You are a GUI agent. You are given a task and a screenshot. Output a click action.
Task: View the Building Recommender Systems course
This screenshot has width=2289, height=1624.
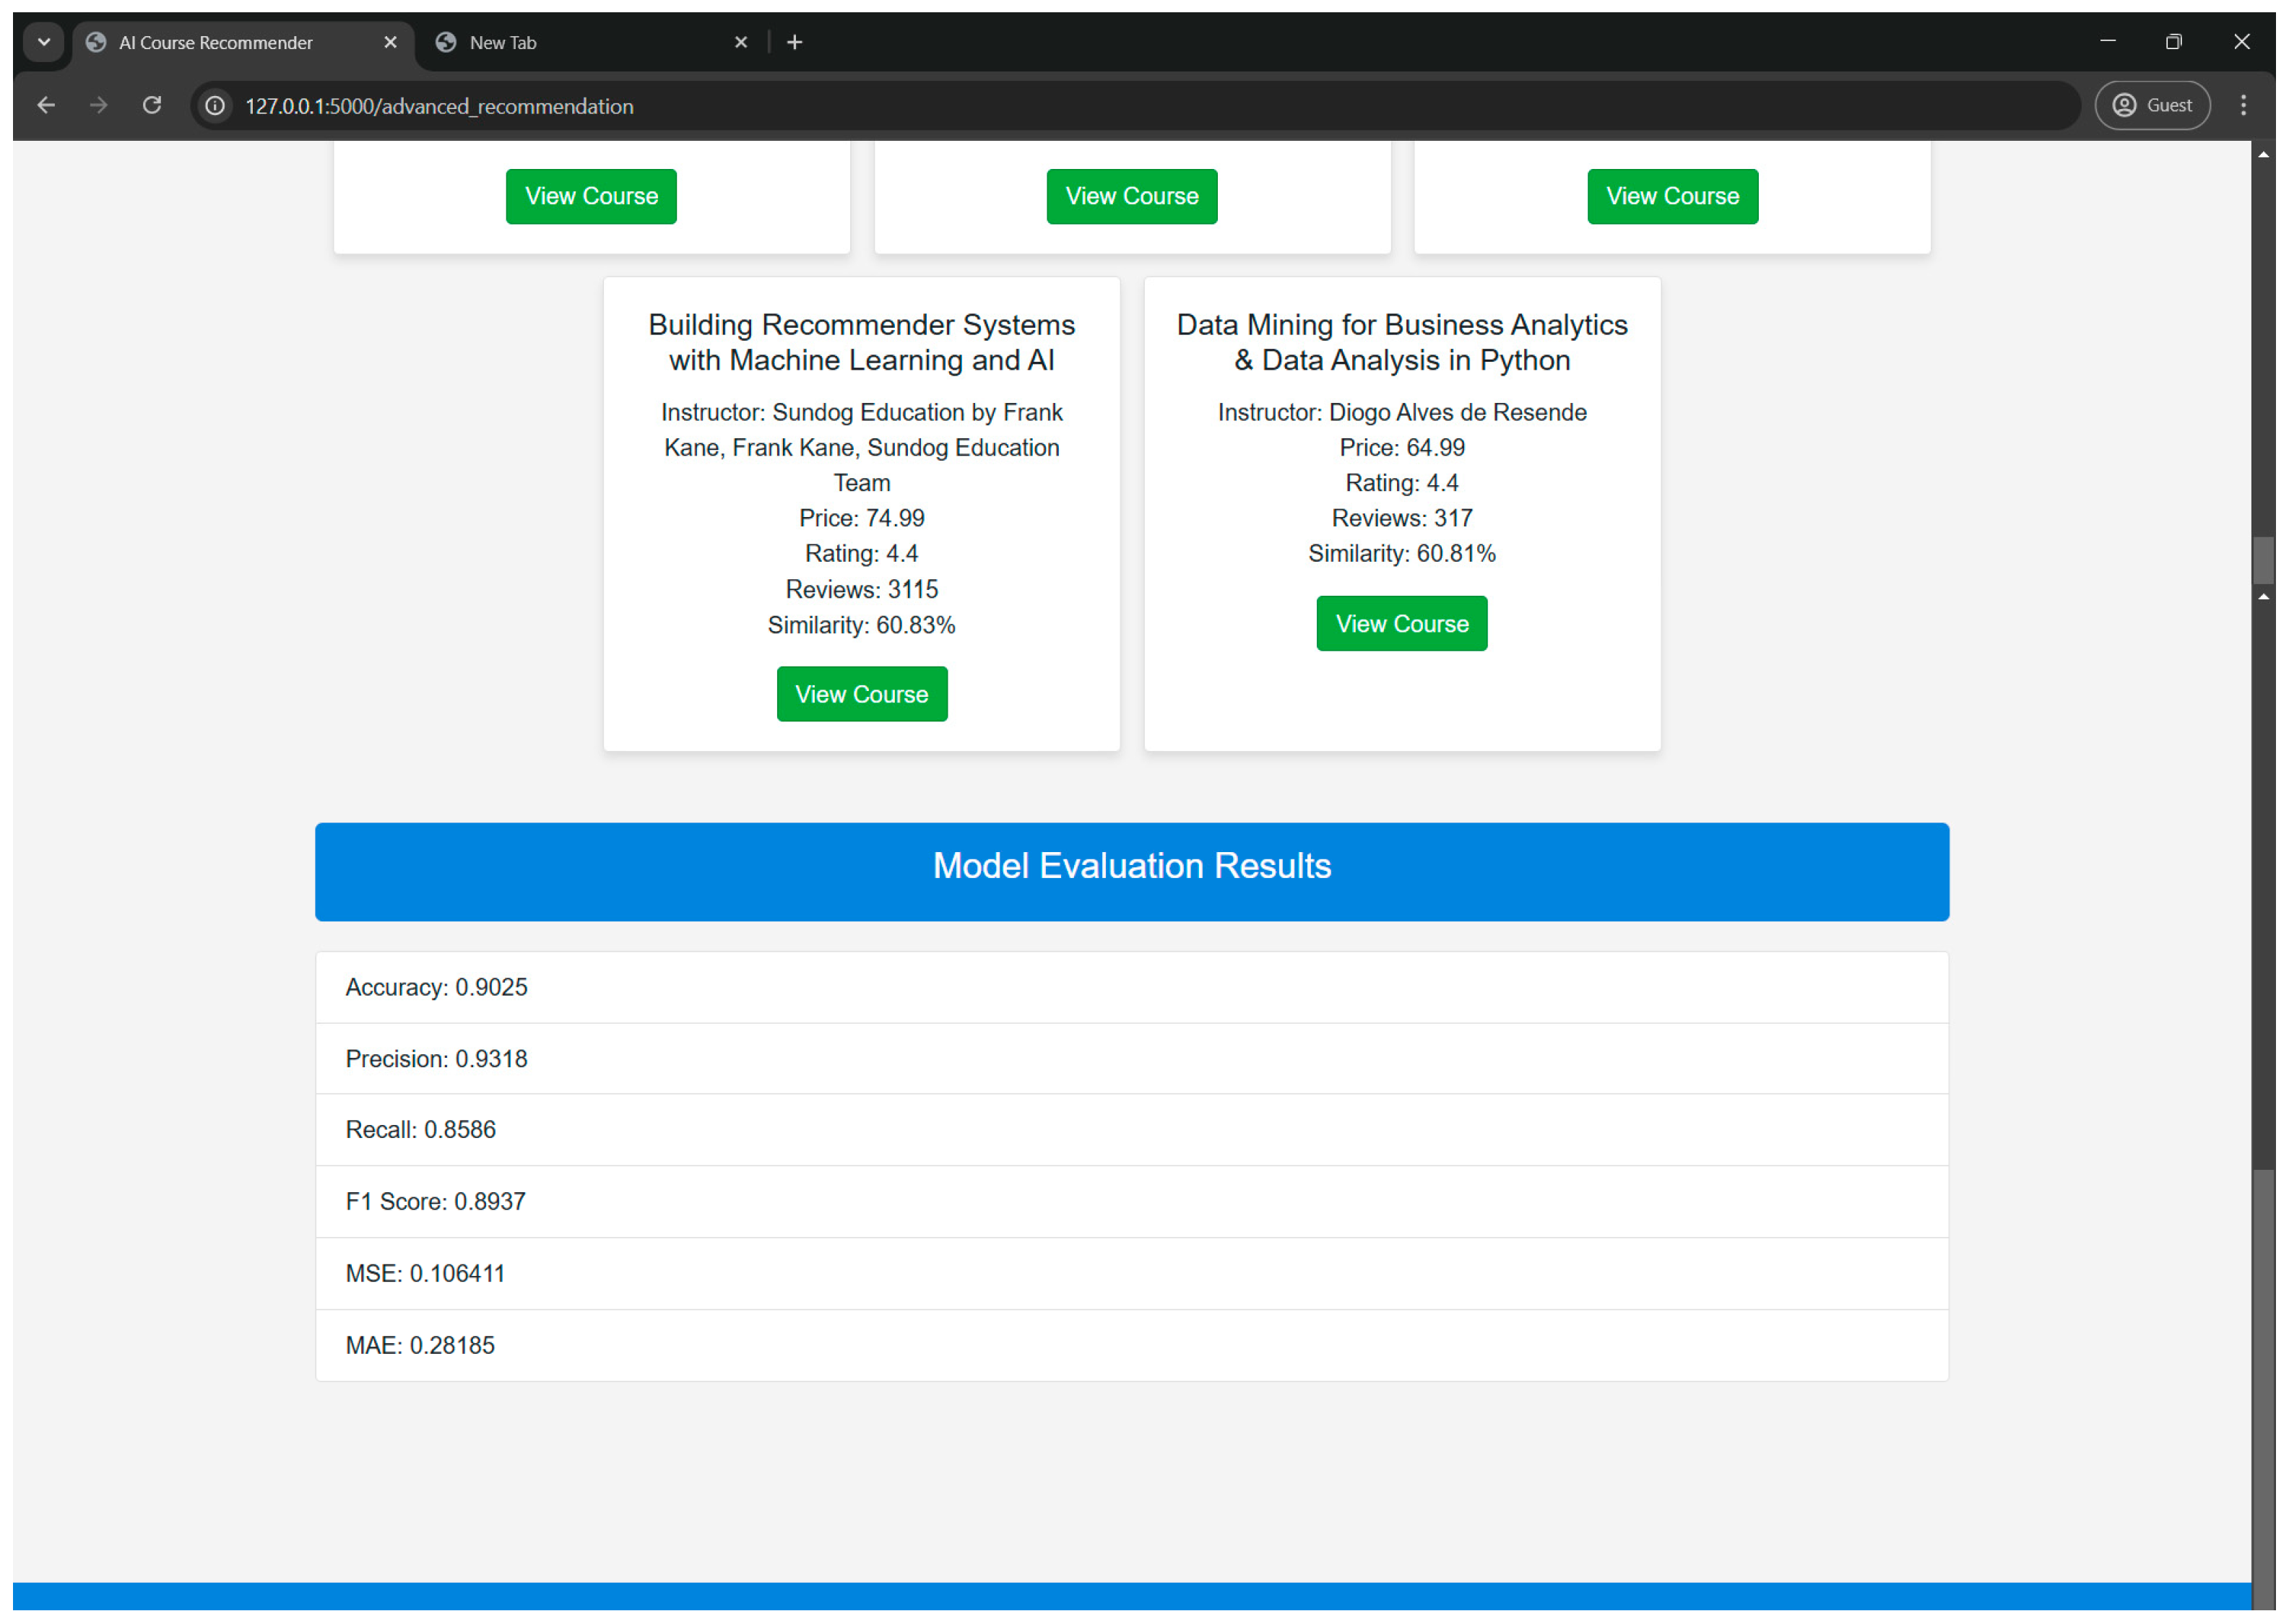[x=862, y=694]
